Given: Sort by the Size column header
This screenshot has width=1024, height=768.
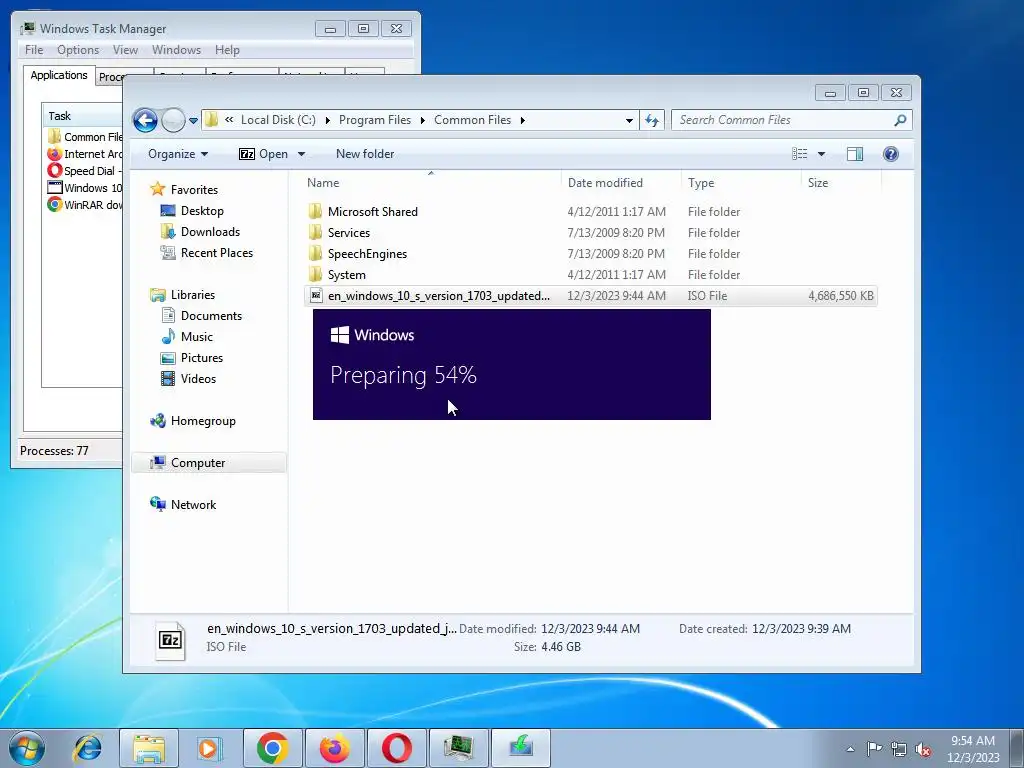Looking at the screenshot, I should pyautogui.click(x=840, y=183).
